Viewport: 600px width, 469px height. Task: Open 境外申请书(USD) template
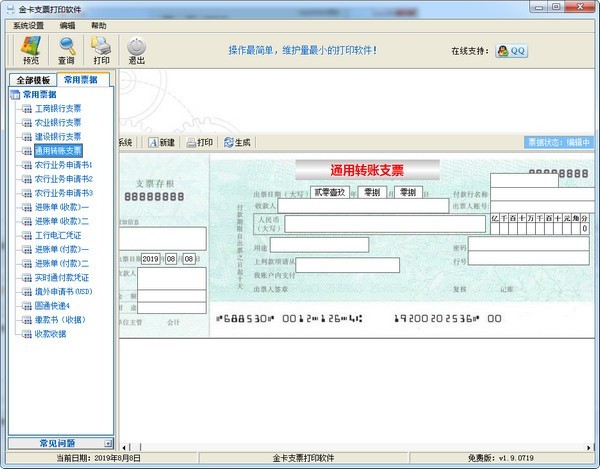(64, 290)
